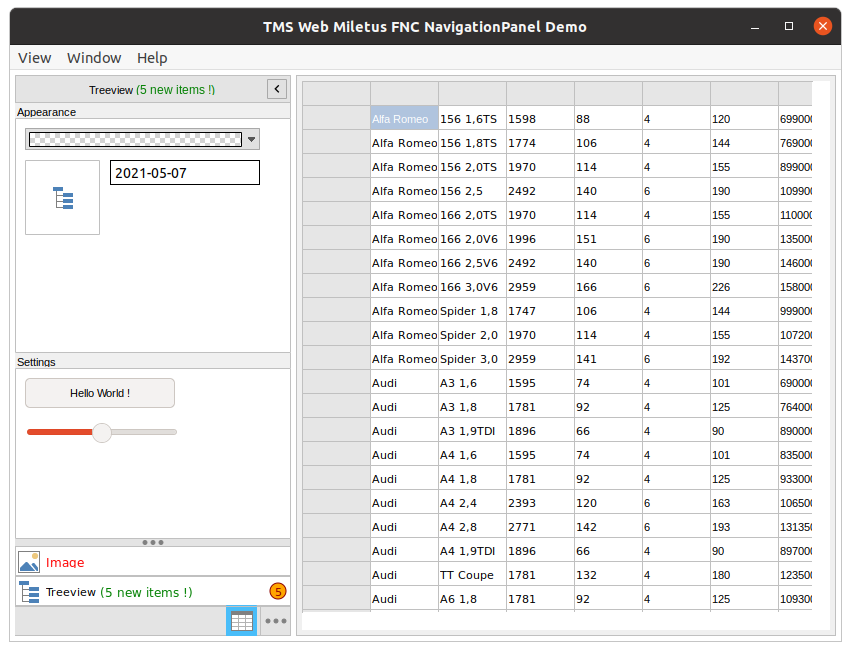Click the splitter dots above Image item

(x=153, y=542)
